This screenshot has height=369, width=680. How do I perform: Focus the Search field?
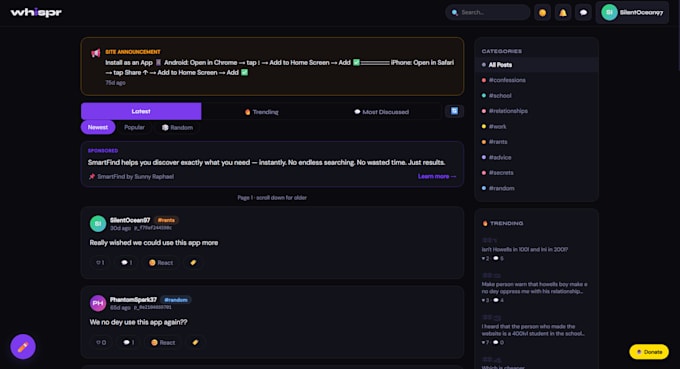tap(488, 13)
